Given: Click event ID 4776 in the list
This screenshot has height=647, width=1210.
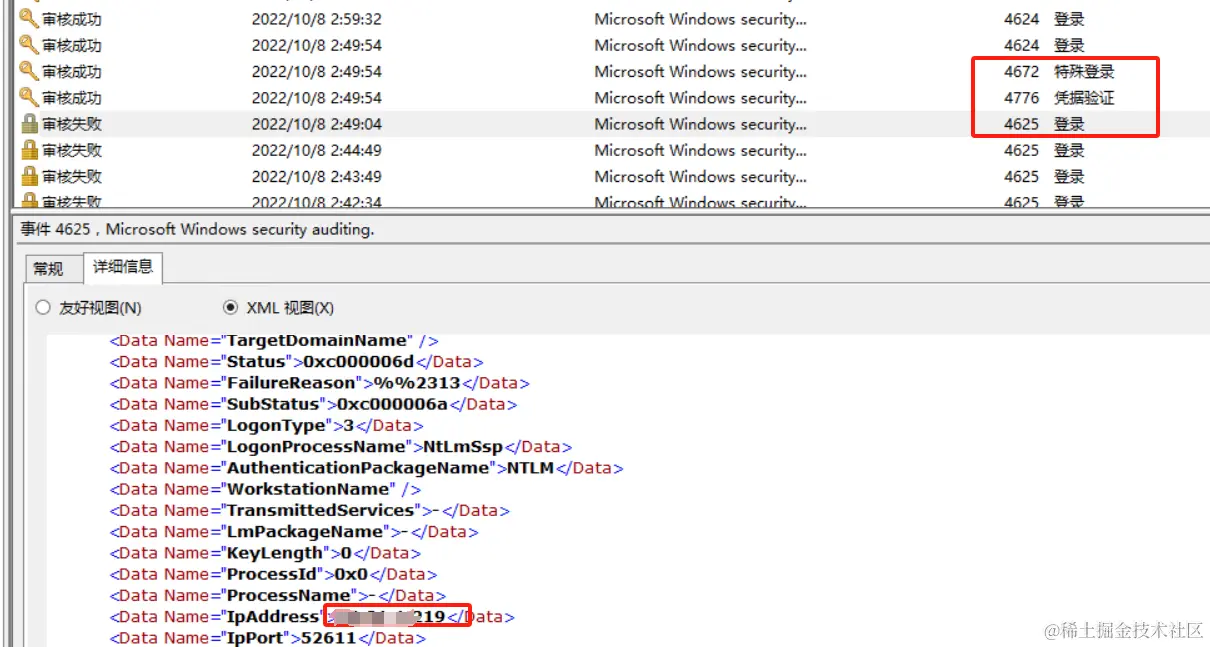Looking at the screenshot, I should pyautogui.click(x=1021, y=98).
